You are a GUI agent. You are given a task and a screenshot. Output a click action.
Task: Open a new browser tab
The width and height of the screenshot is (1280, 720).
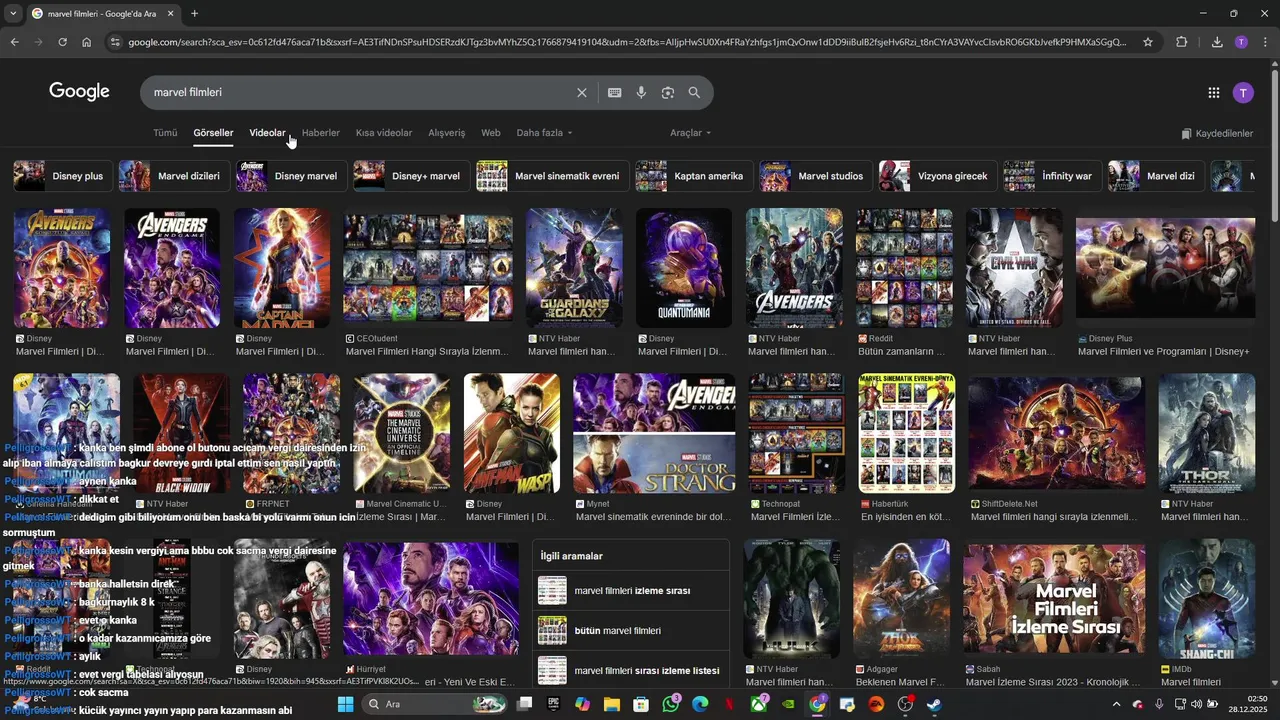pos(194,14)
